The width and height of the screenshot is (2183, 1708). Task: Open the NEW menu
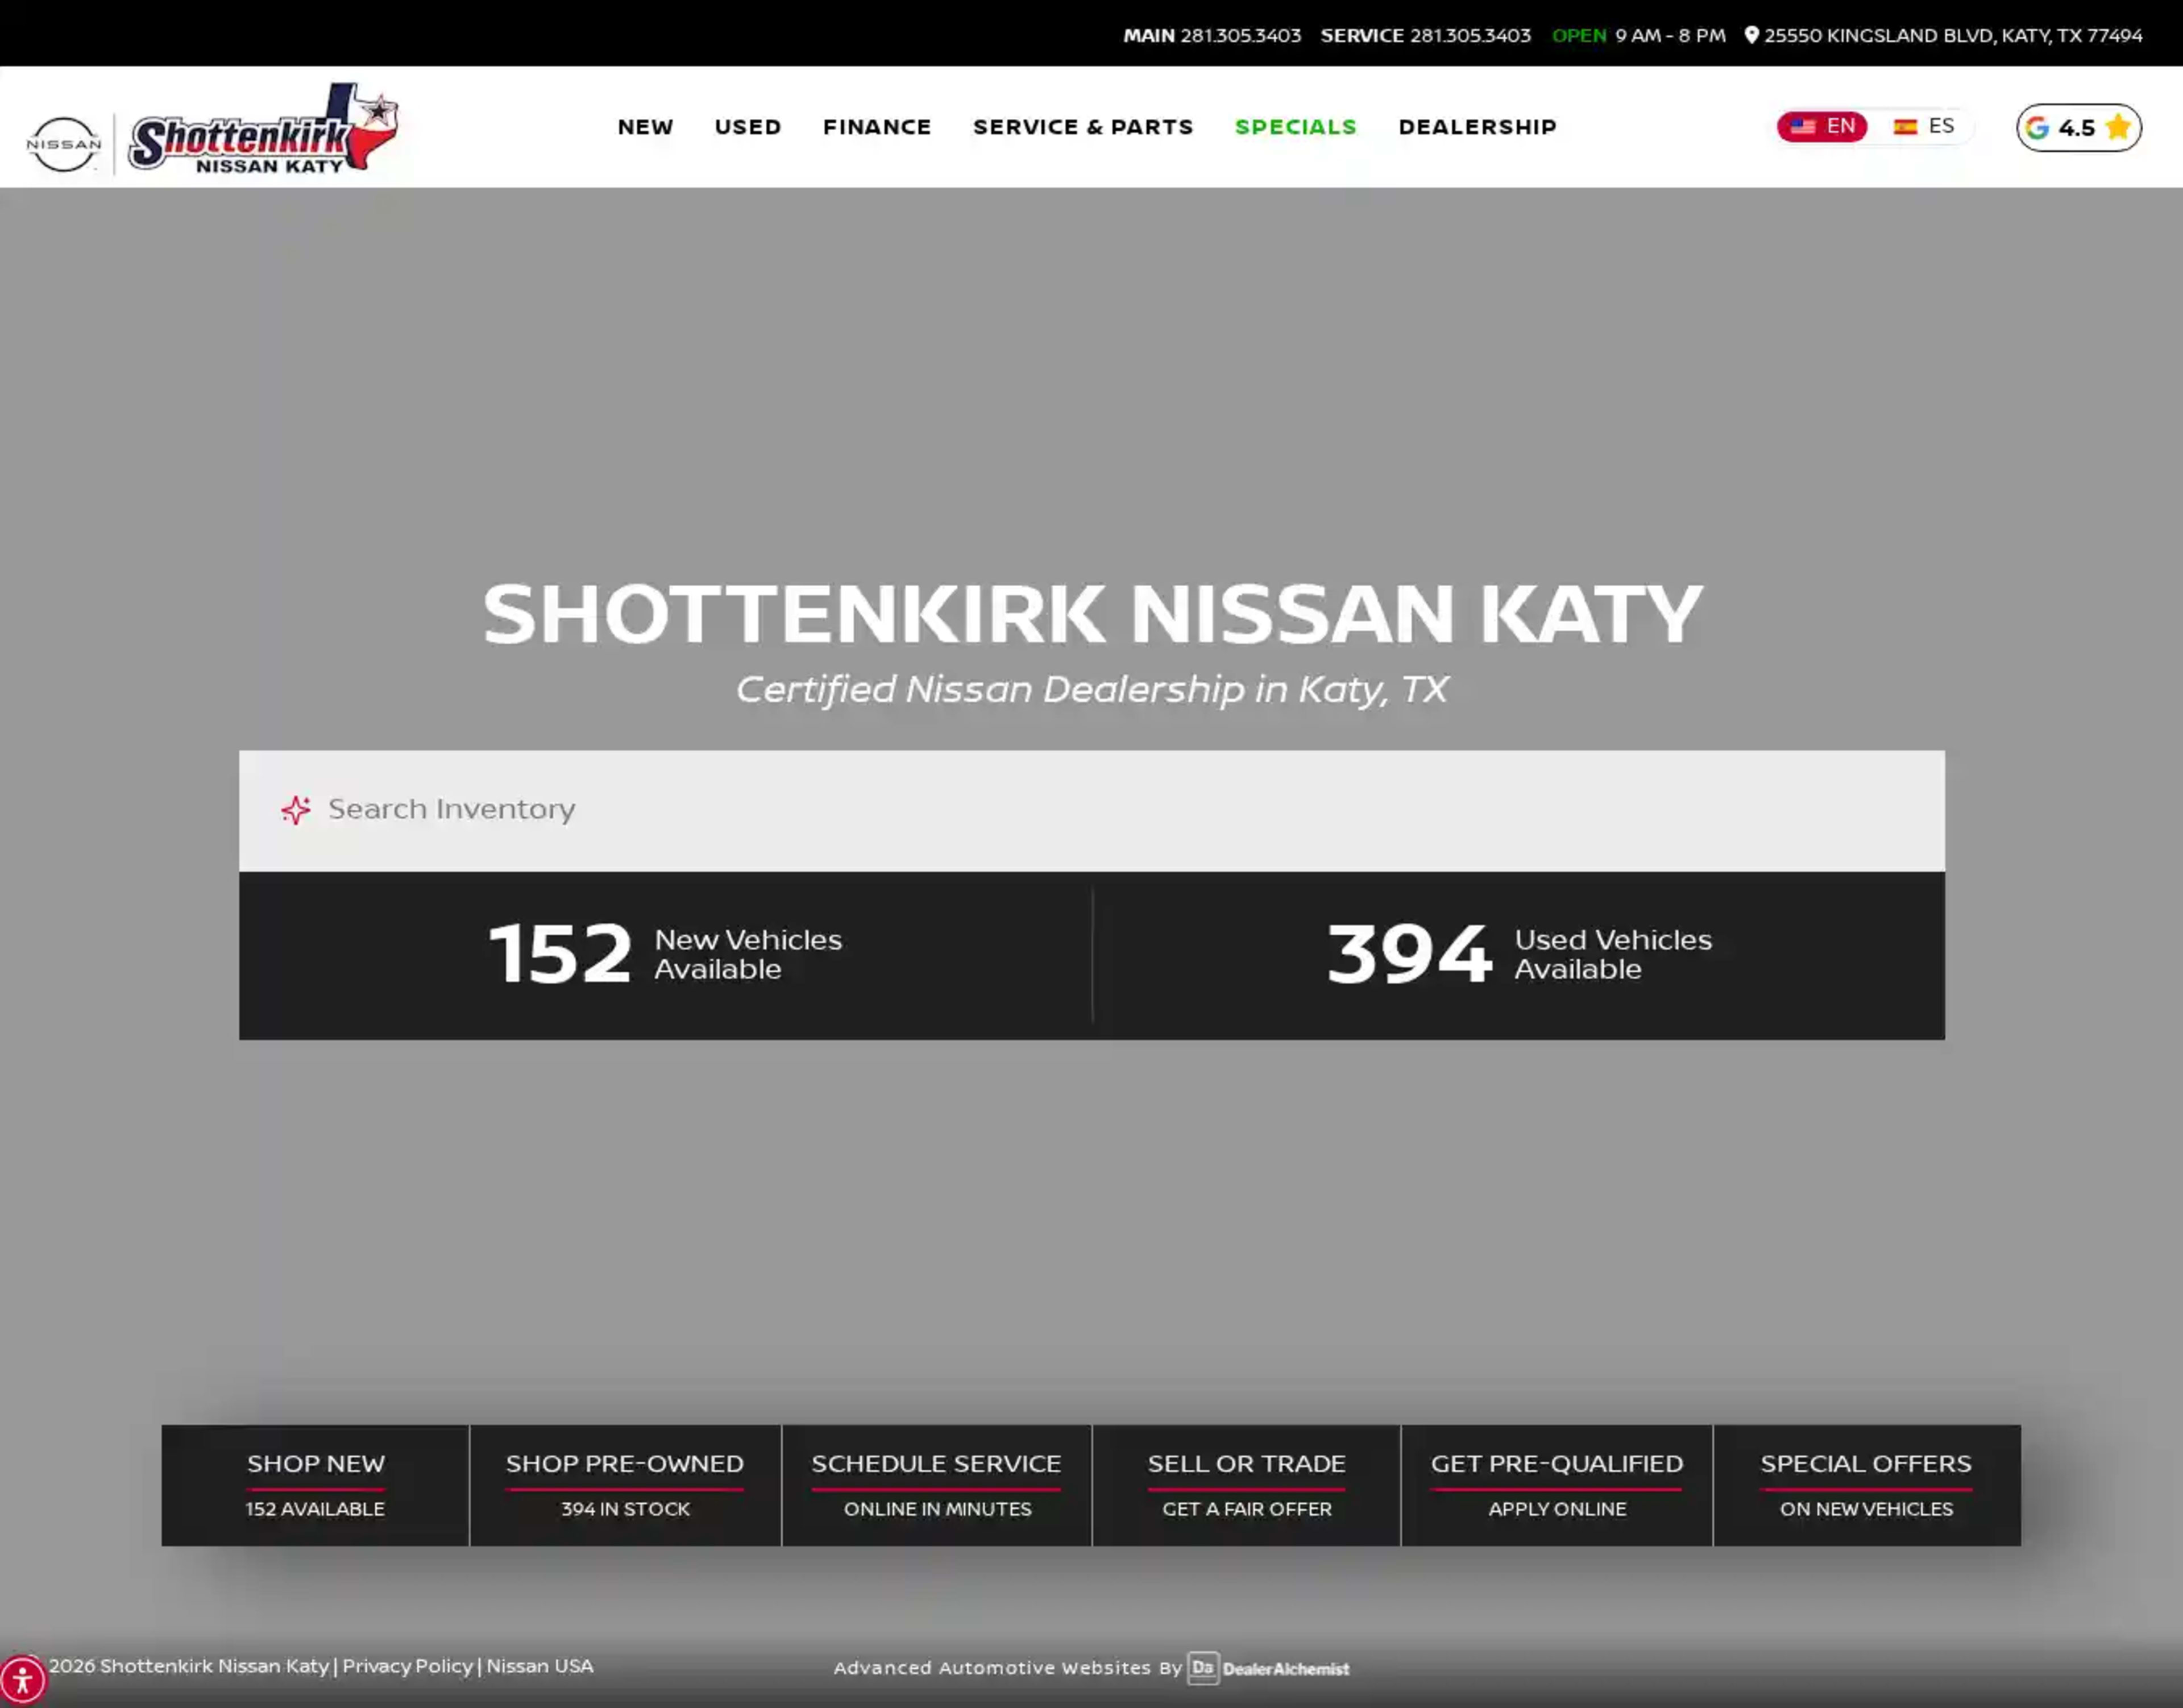point(645,127)
